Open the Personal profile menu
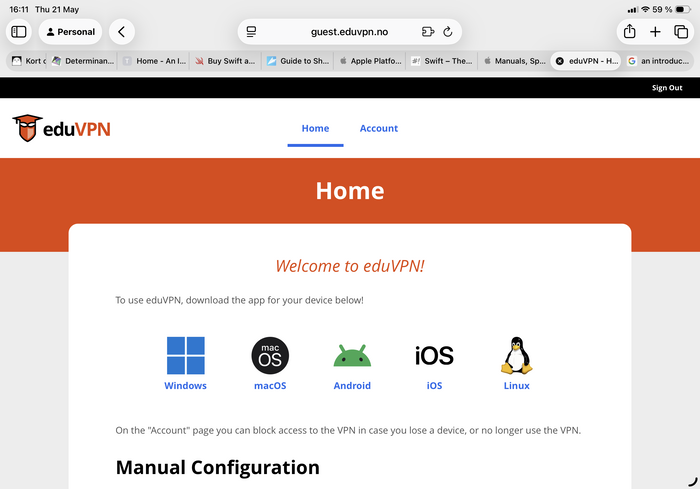Image resolution: width=700 pixels, height=489 pixels. [71, 32]
